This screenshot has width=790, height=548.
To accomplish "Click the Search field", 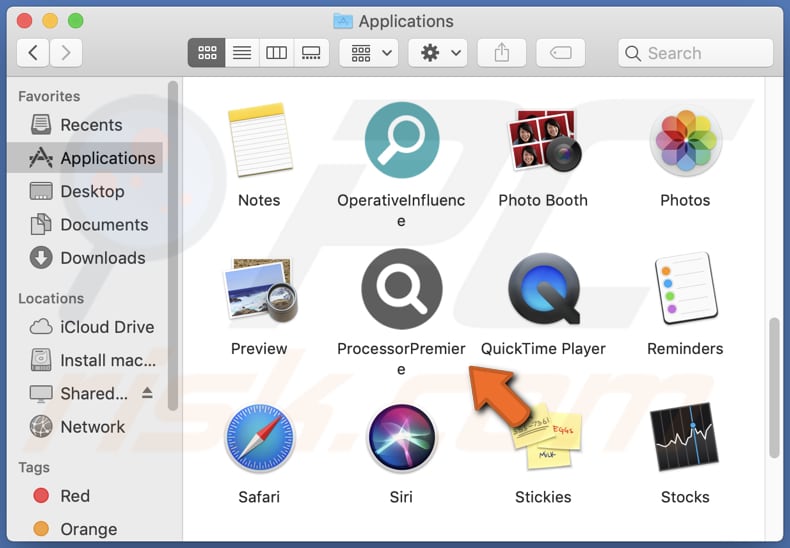I will (695, 53).
